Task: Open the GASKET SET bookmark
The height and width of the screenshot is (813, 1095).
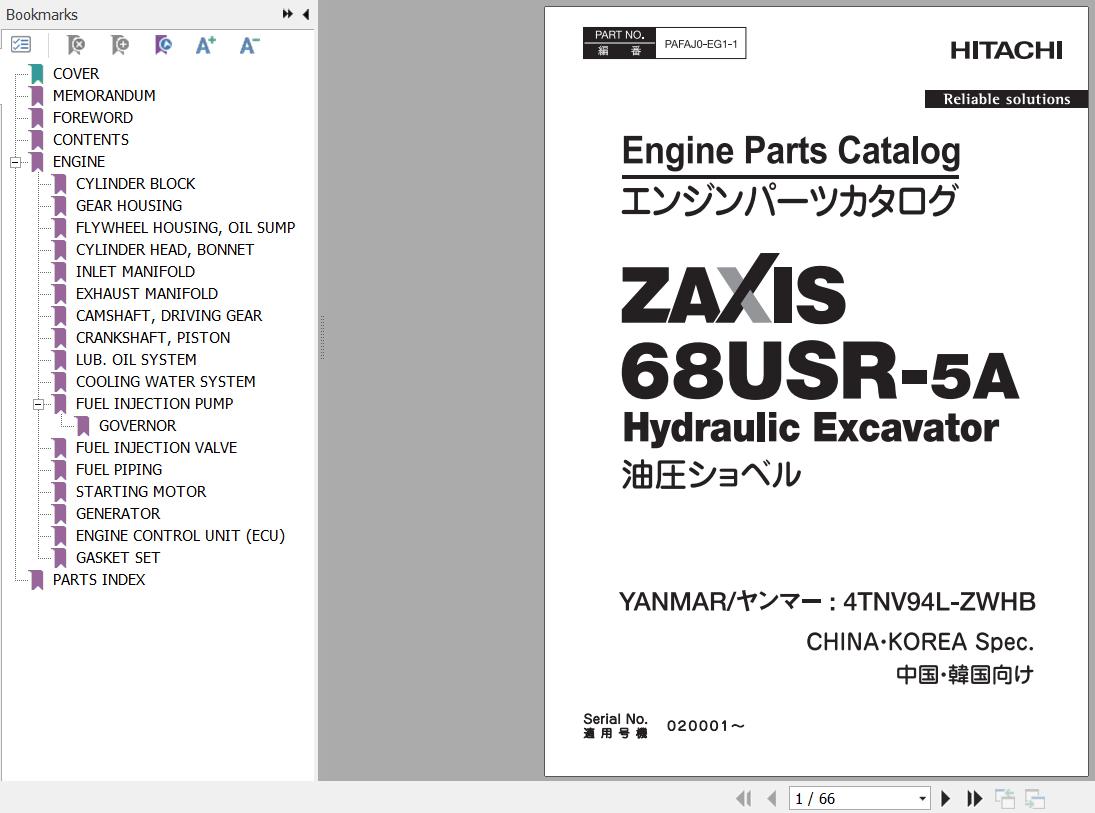Action: [x=117, y=557]
